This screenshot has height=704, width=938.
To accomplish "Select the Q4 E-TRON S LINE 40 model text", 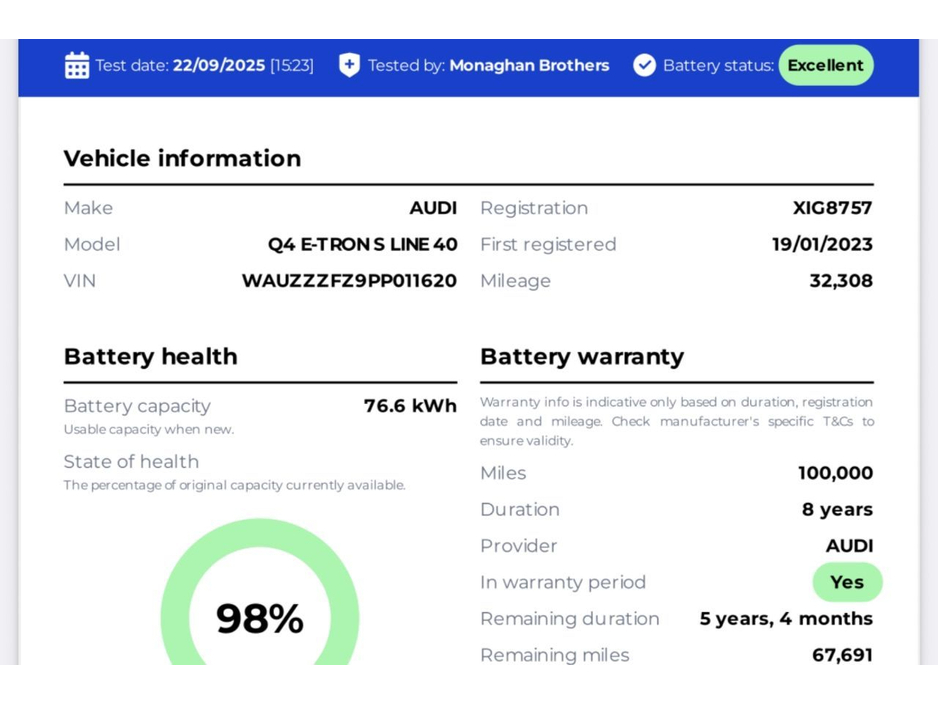I will click(362, 245).
